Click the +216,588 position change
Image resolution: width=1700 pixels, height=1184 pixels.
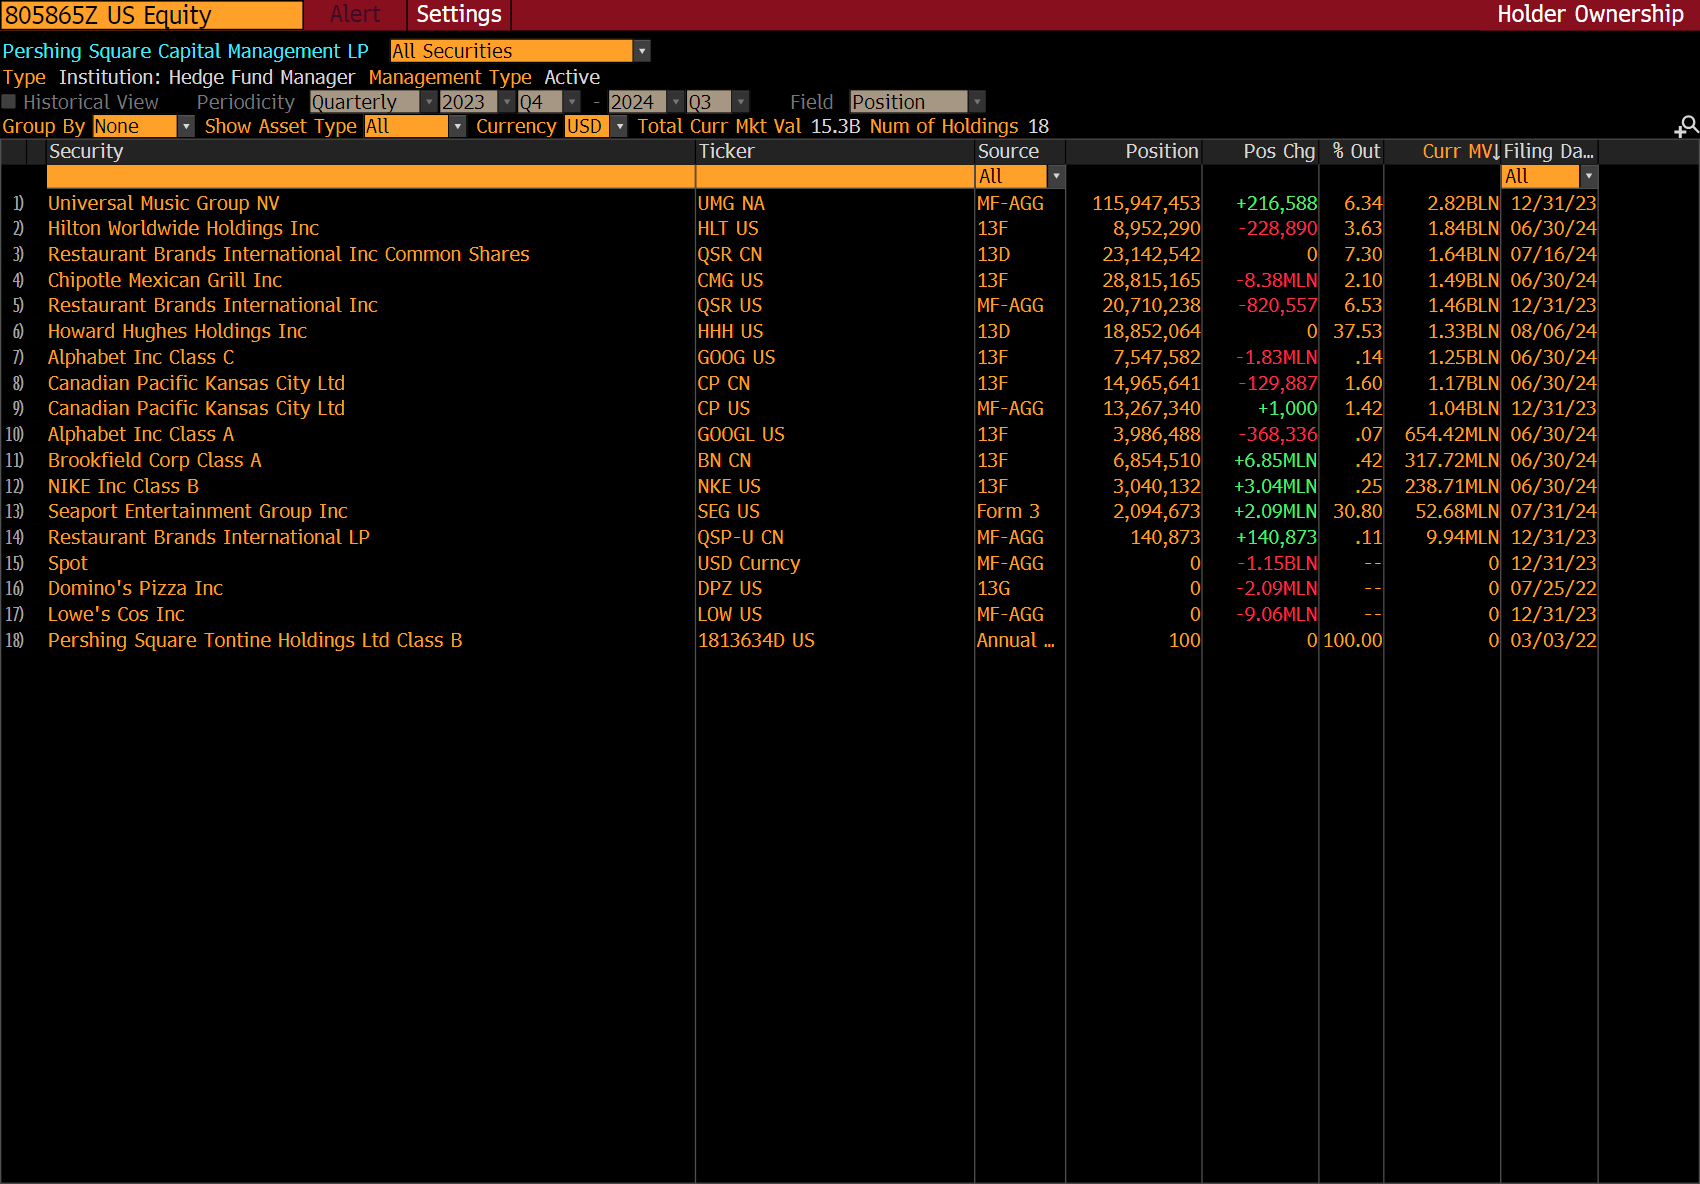click(x=1276, y=203)
